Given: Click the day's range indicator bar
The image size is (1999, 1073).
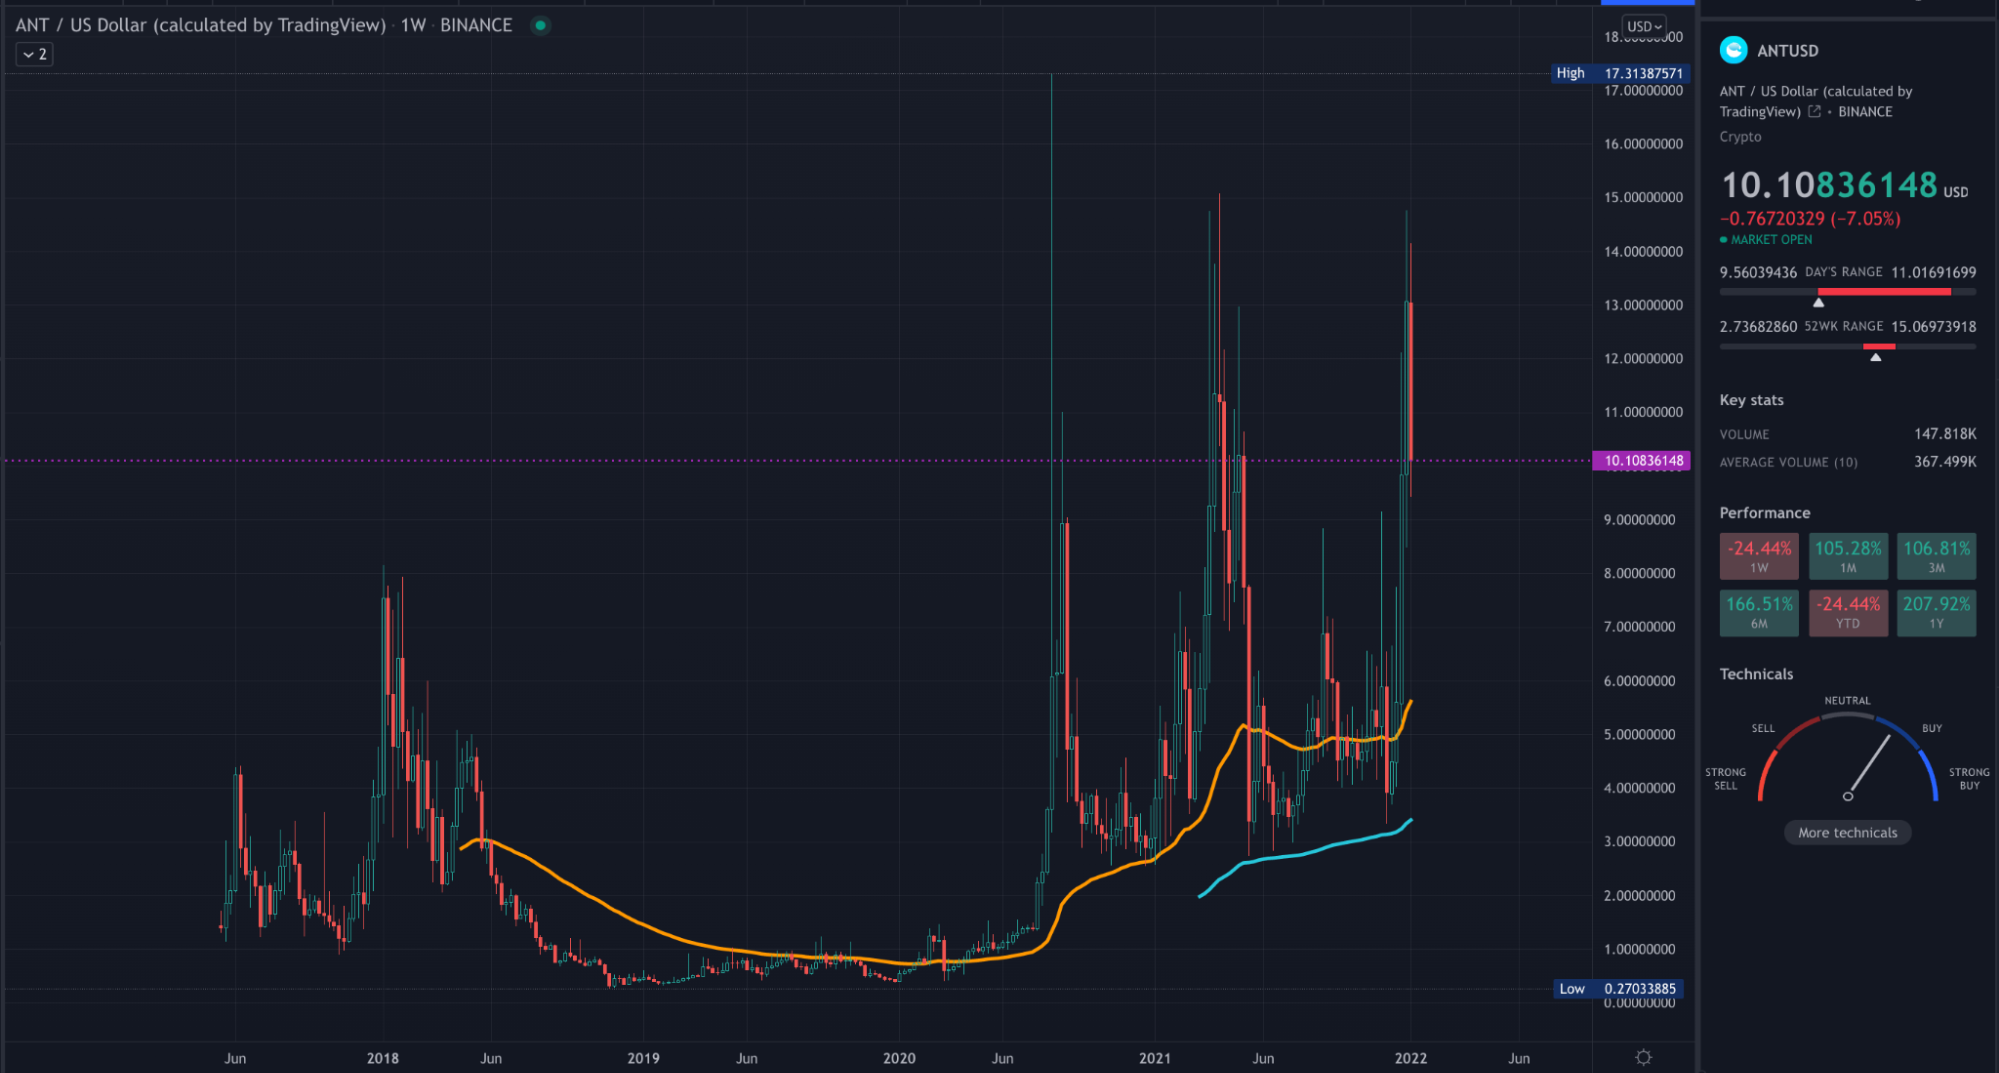Looking at the screenshot, I should pyautogui.click(x=1848, y=292).
